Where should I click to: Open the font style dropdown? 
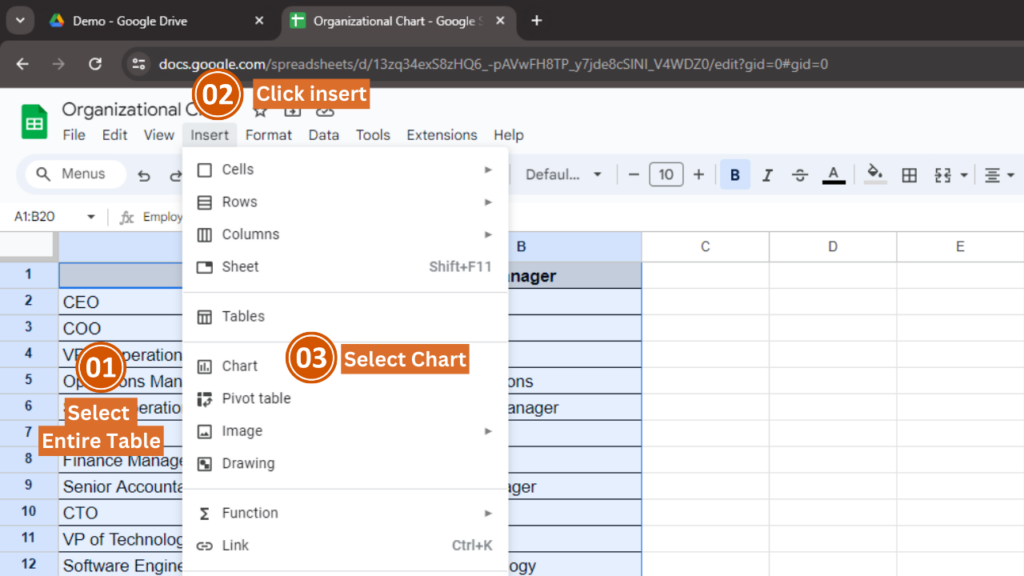563,174
